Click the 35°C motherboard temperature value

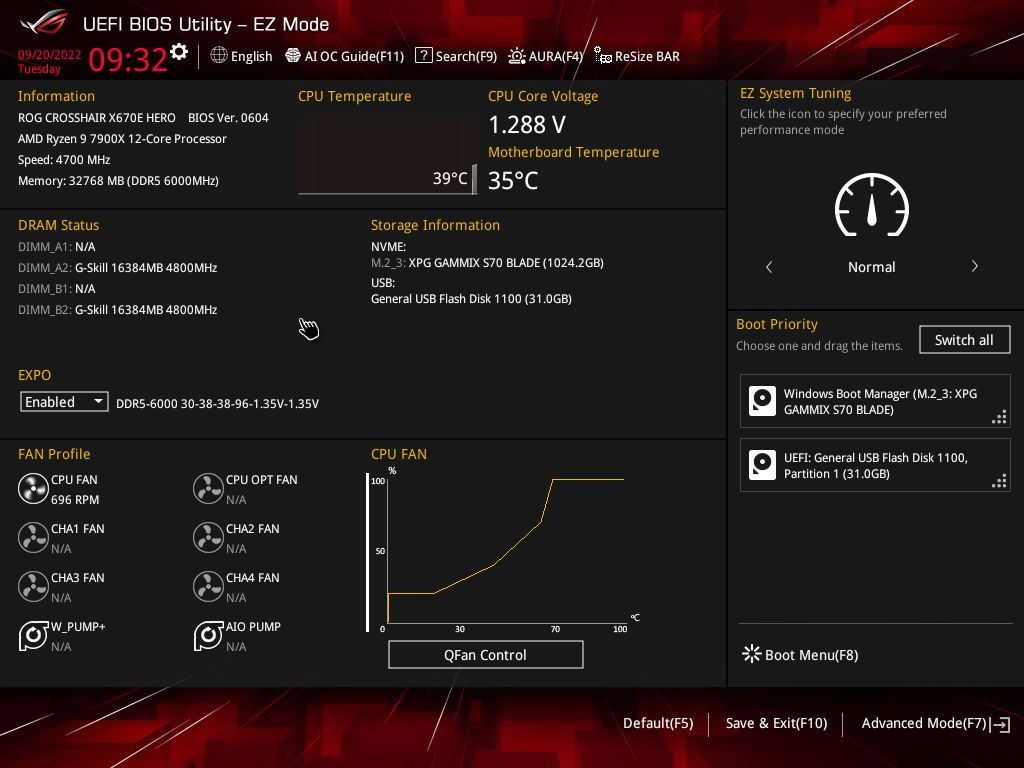[513, 180]
